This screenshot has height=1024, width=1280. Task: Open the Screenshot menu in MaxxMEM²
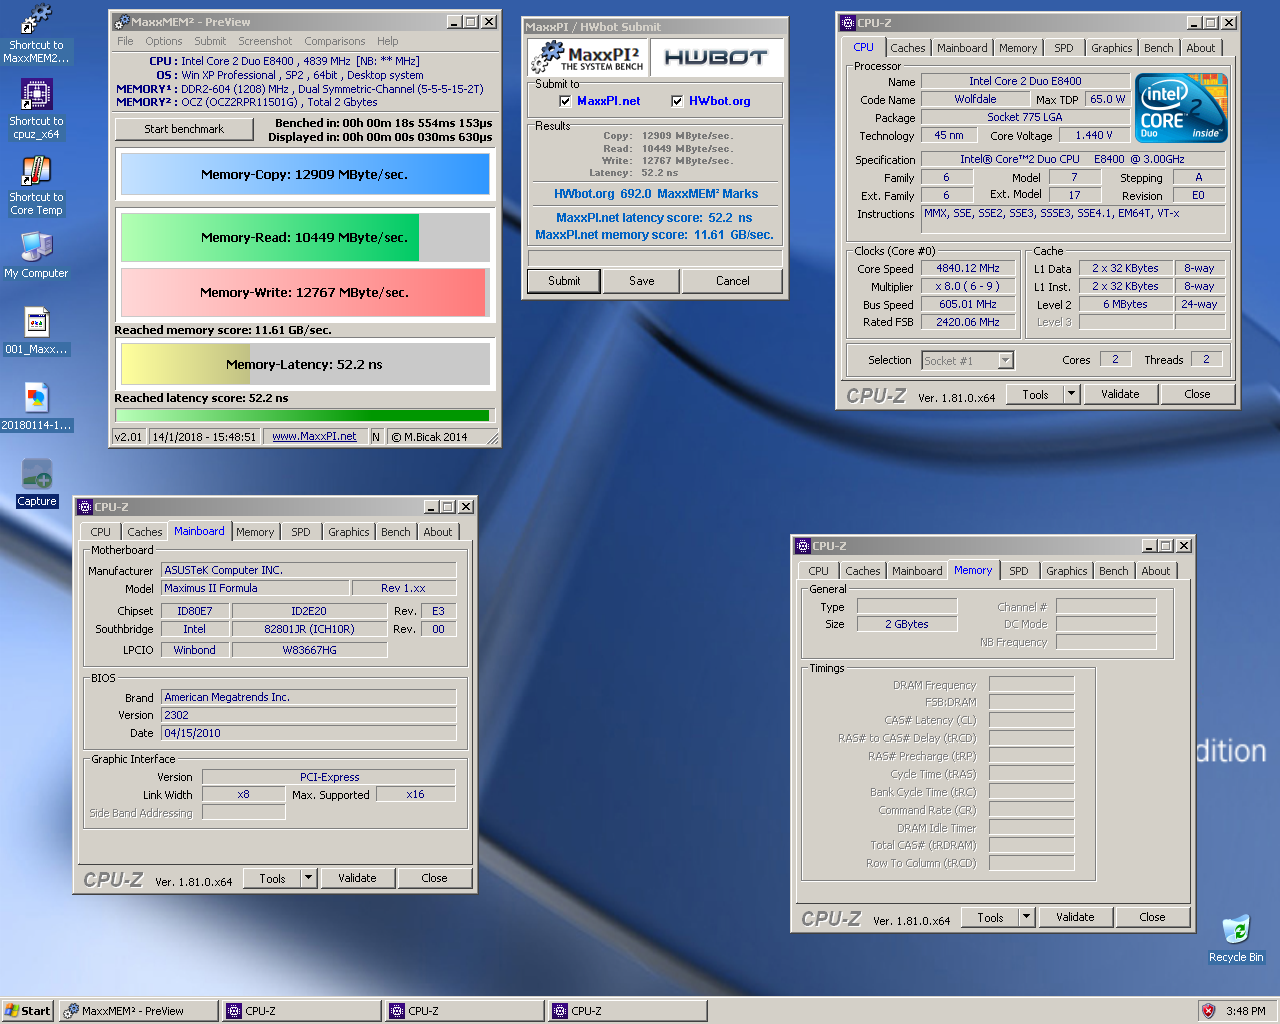[x=265, y=41]
